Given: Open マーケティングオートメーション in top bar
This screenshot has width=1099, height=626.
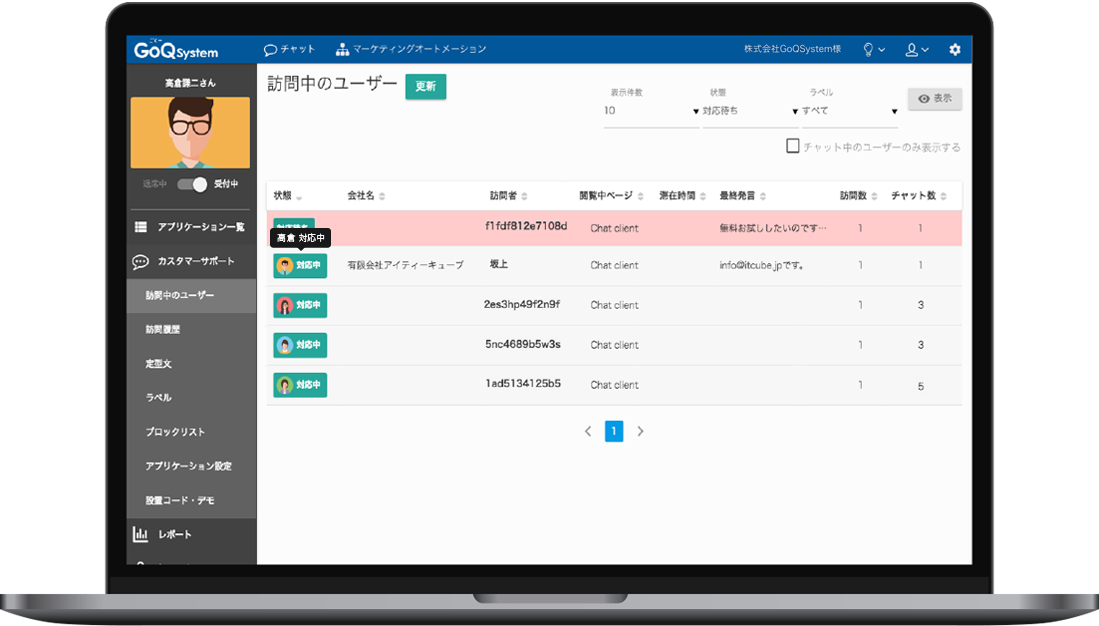Looking at the screenshot, I should 411,49.
